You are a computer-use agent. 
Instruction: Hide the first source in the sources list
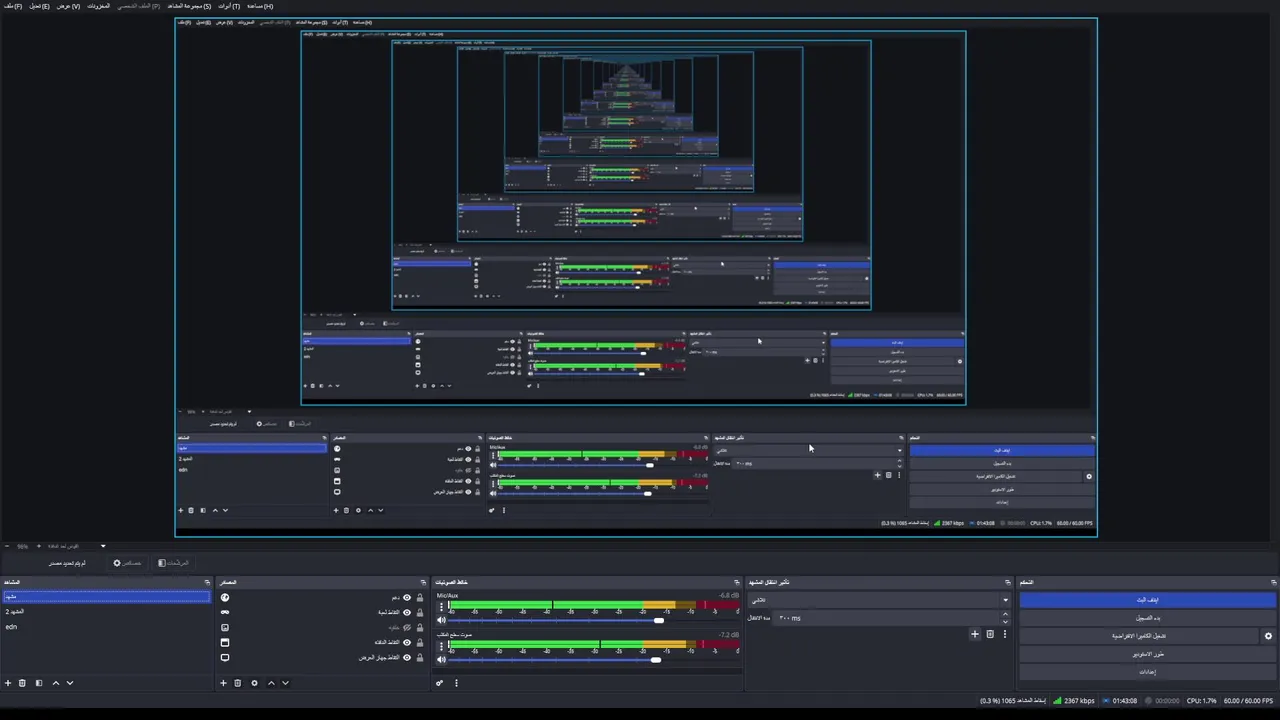point(407,597)
